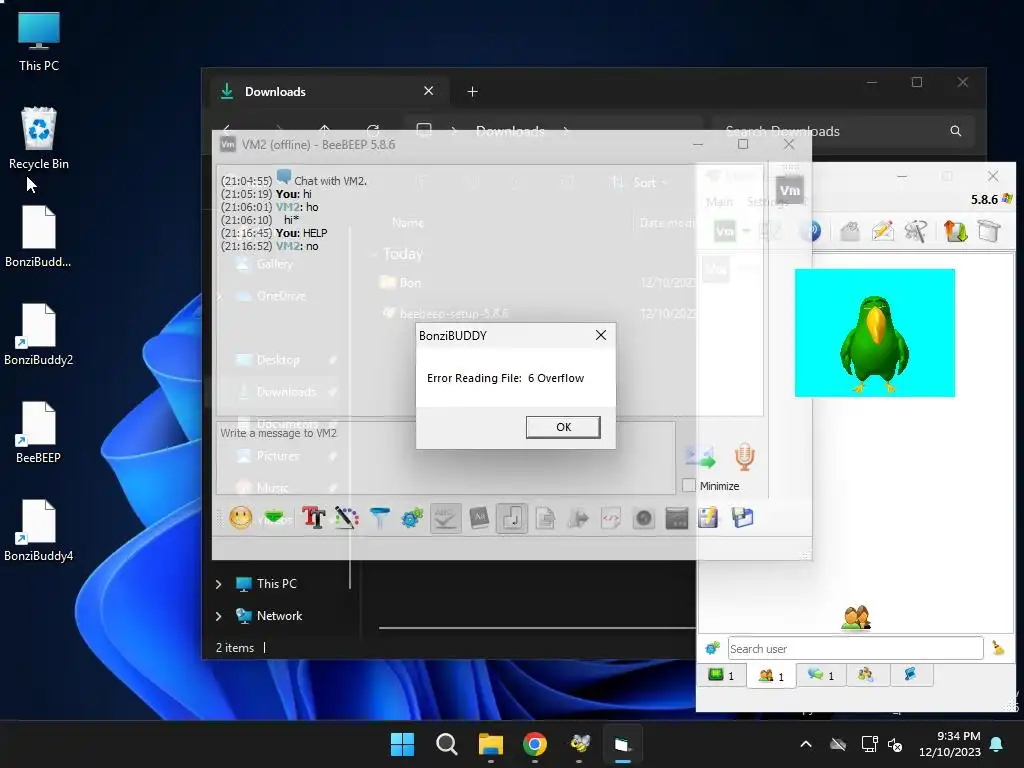The width and height of the screenshot is (1024, 768).
Task: Toggle the Enter-key return arrow option
Action: click(x=511, y=518)
